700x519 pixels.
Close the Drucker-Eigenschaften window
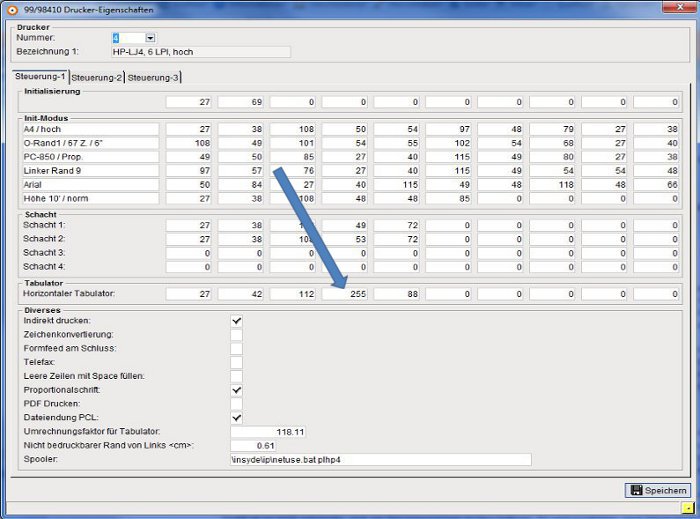679,7
